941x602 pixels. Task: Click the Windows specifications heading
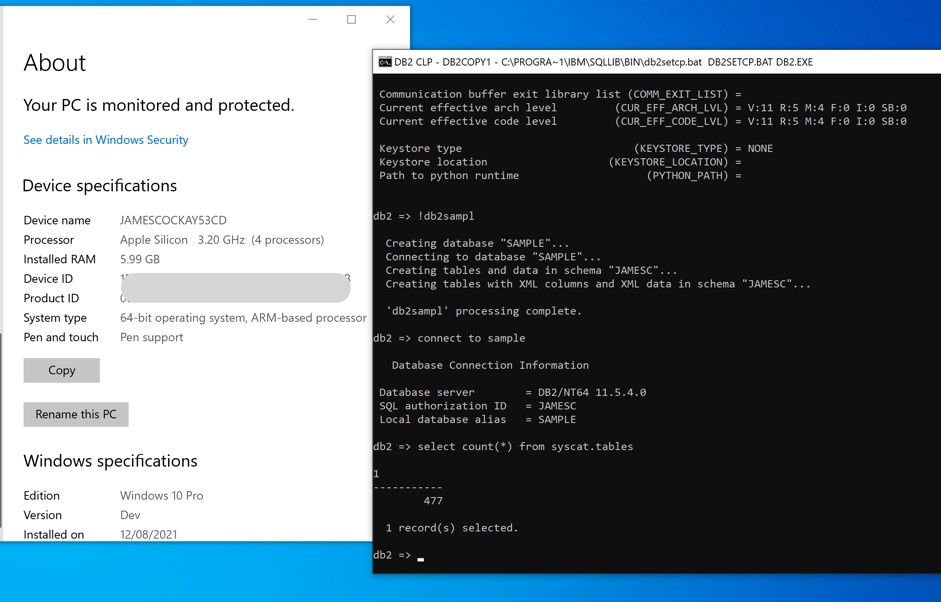tap(110, 461)
